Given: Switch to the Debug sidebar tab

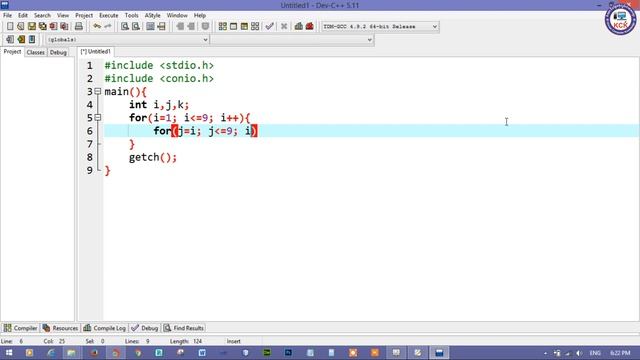Looking at the screenshot, I should [58, 52].
